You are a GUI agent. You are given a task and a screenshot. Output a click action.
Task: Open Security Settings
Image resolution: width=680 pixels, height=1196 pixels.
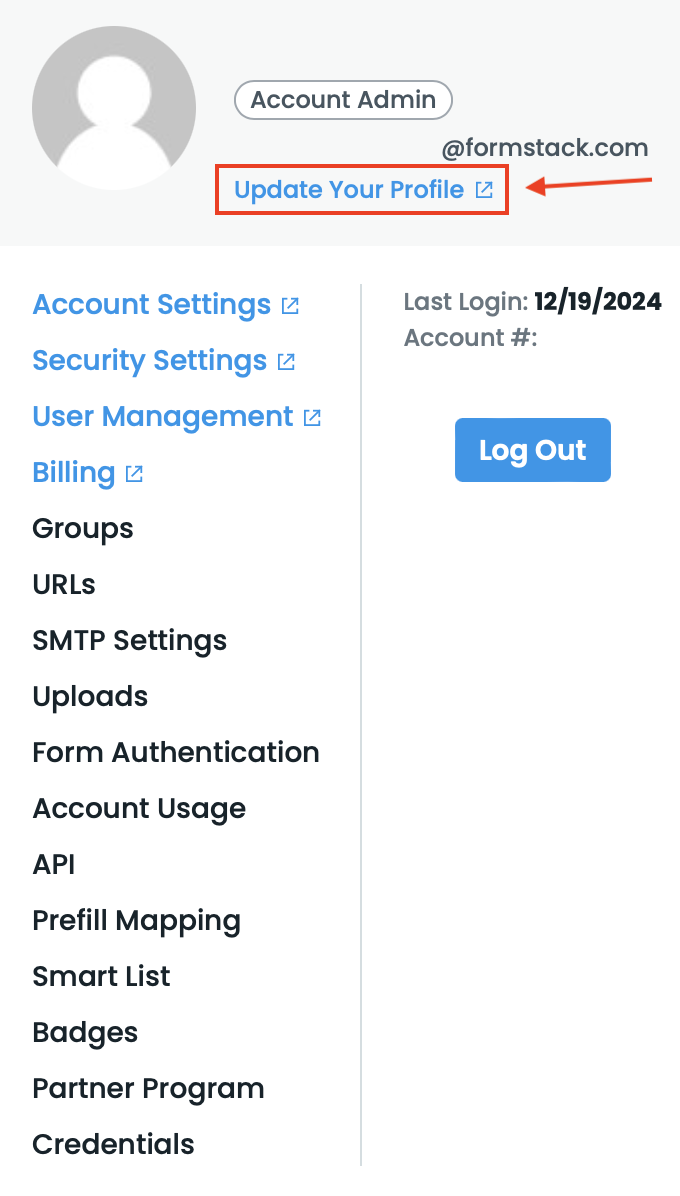point(149,360)
